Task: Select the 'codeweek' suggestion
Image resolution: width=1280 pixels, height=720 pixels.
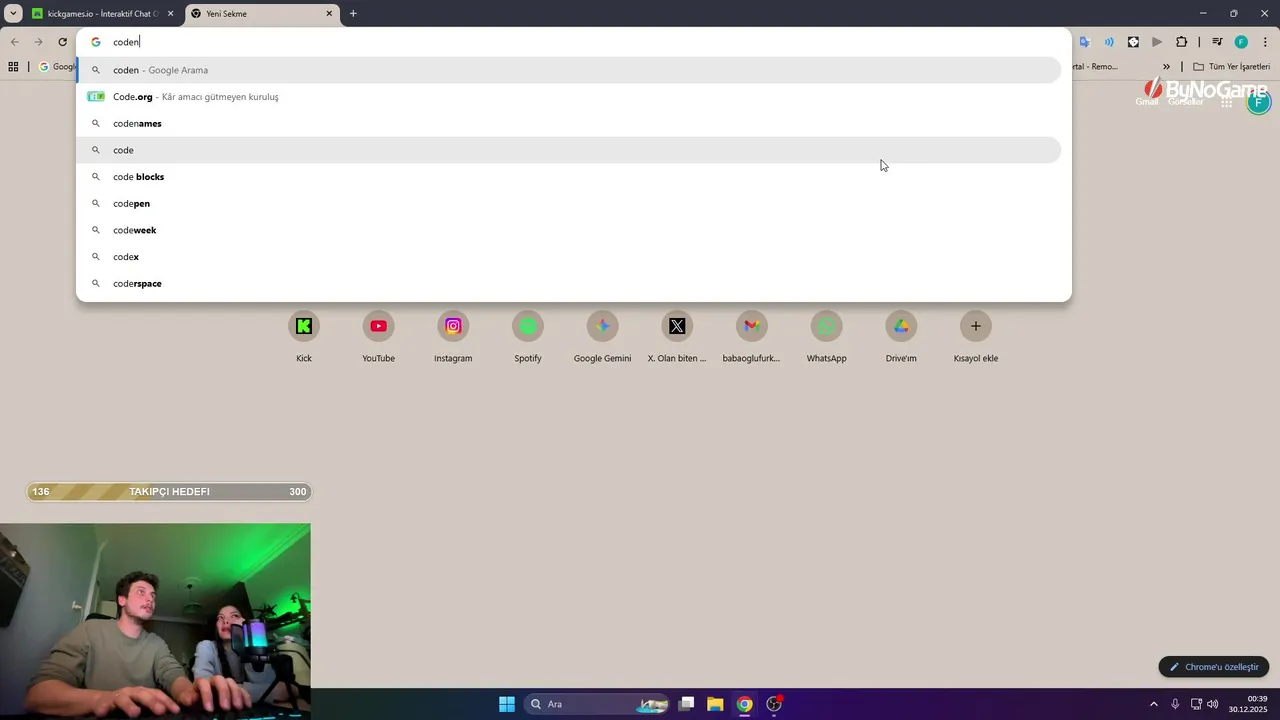Action: pyautogui.click(x=568, y=230)
